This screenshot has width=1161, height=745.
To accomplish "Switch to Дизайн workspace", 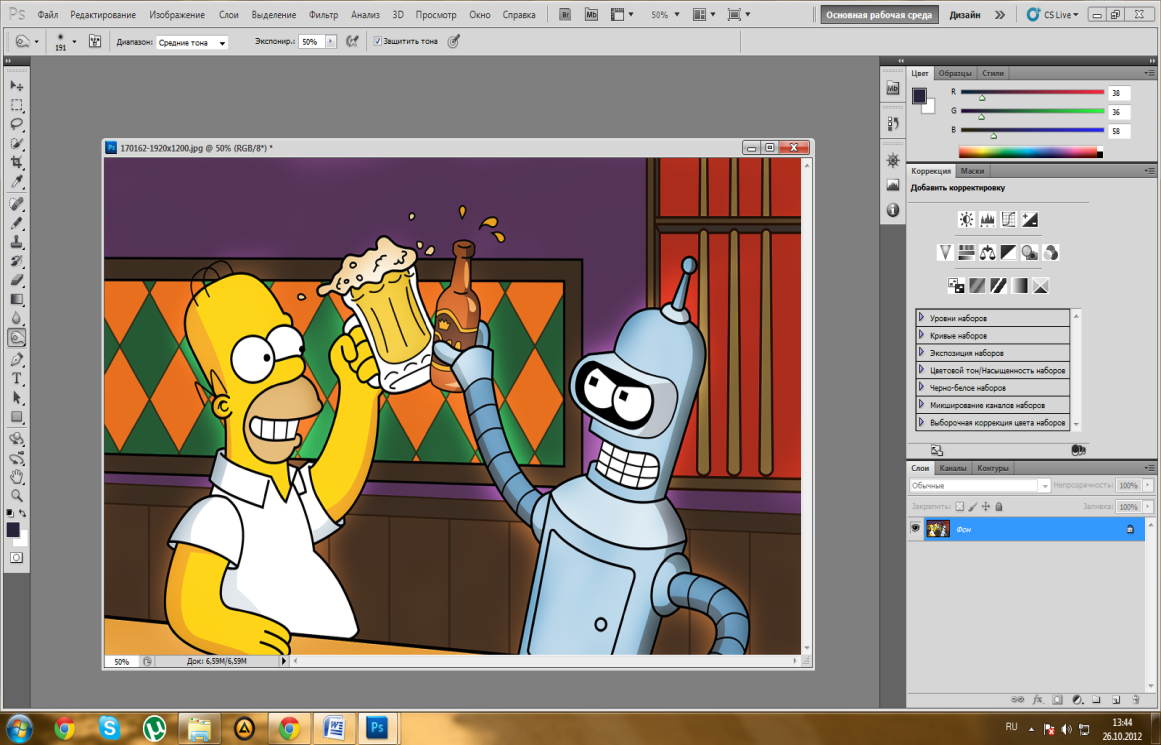I will tap(965, 15).
